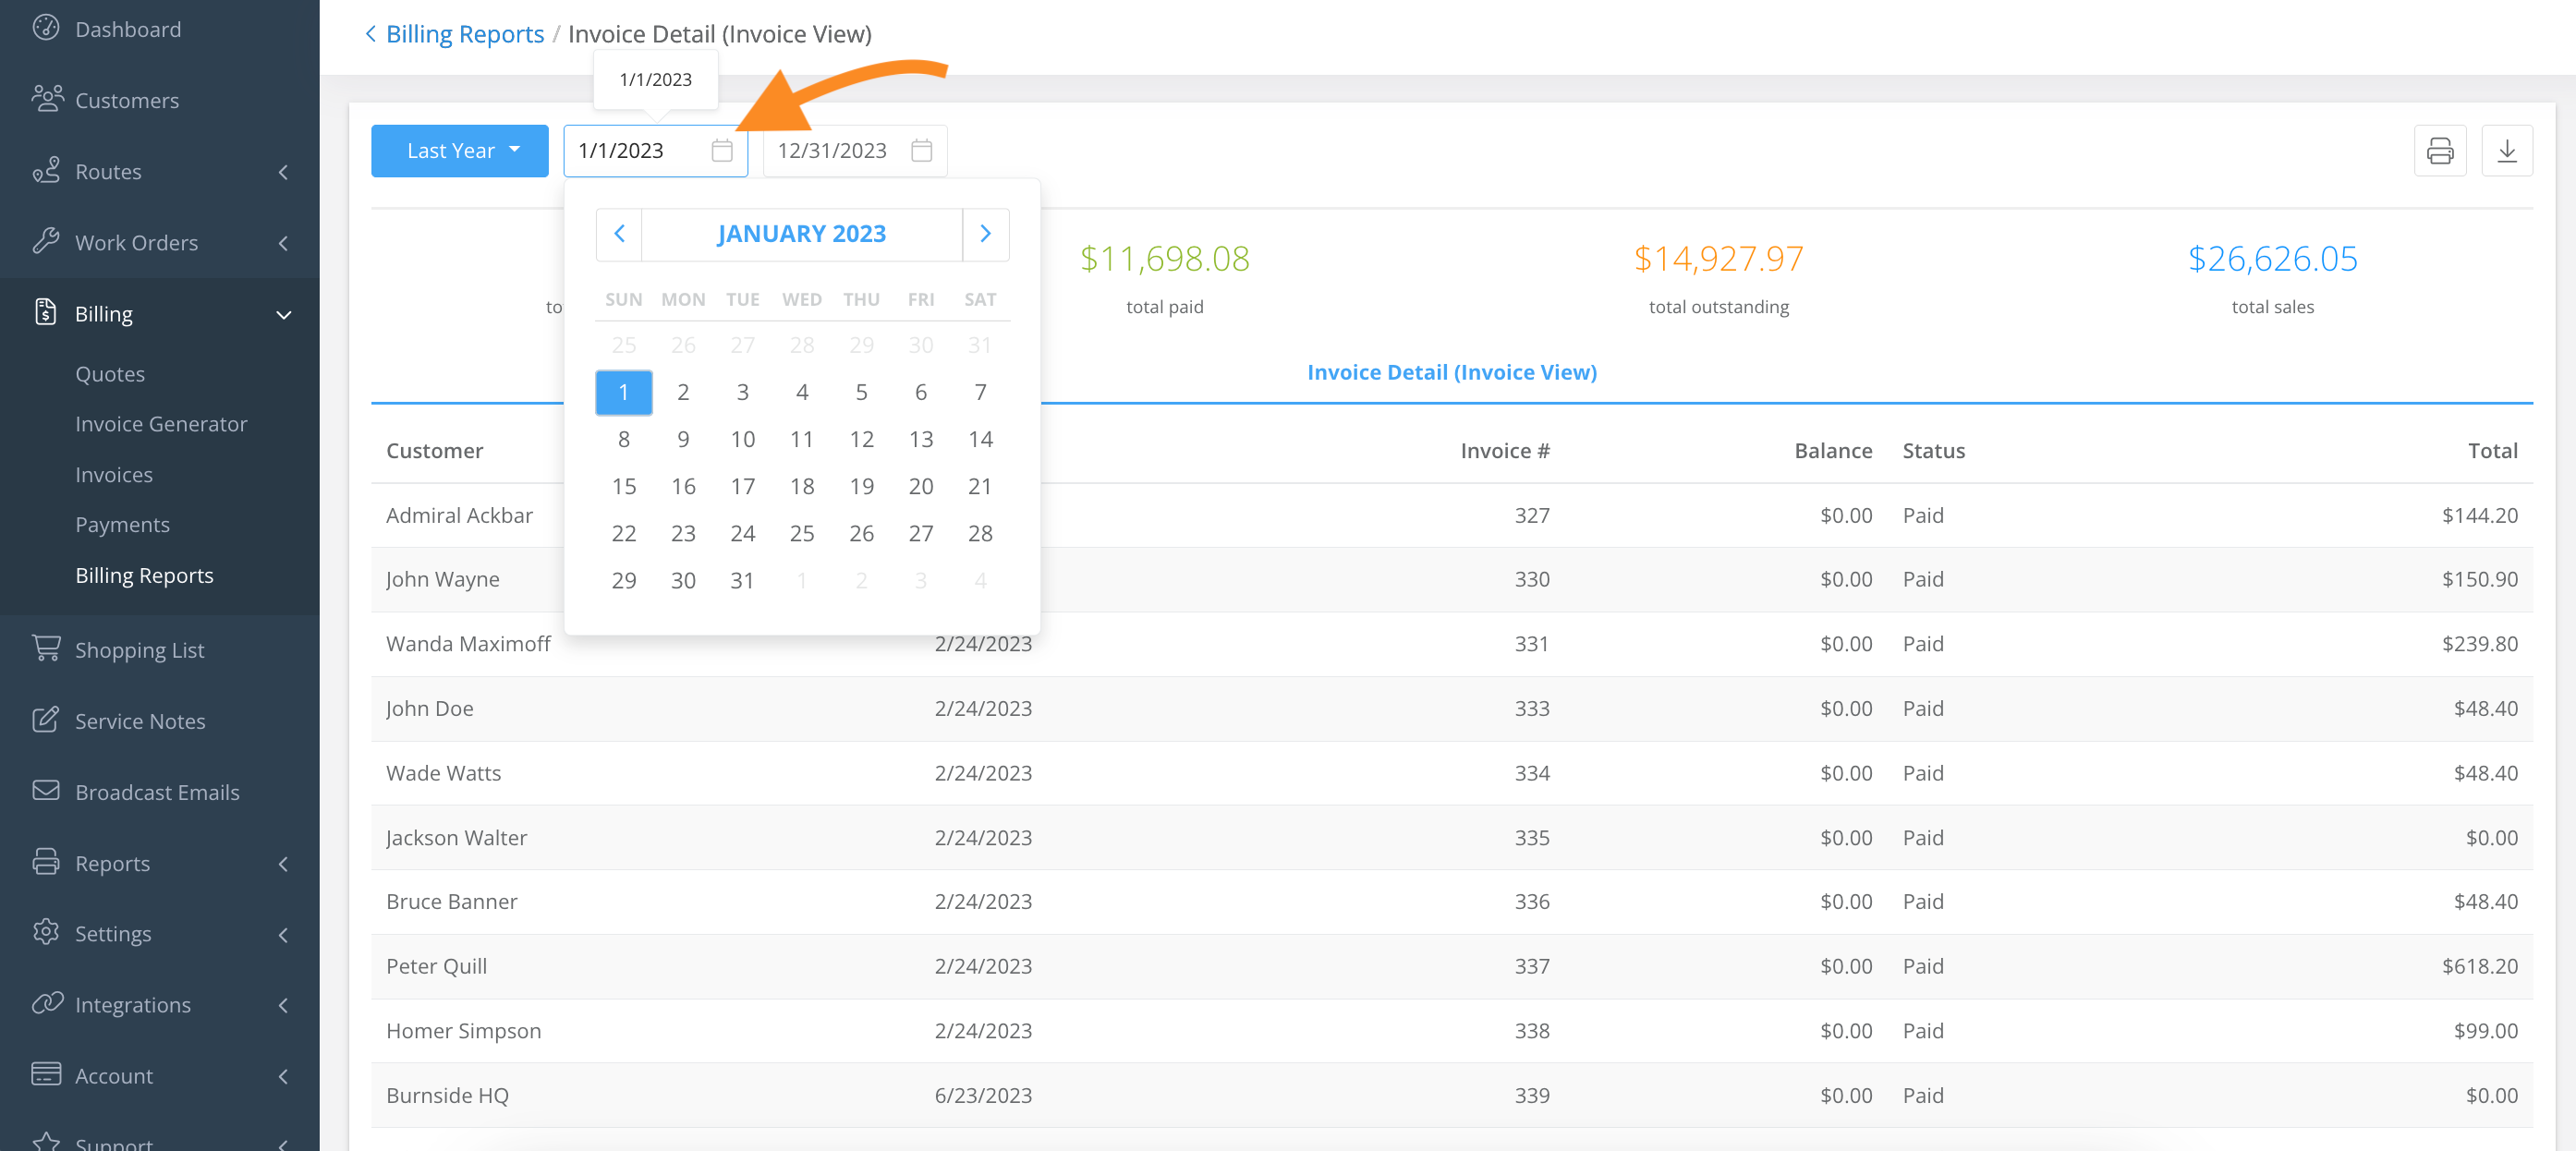
Task: Click customer name Bruce Banner
Action: pyautogui.click(x=452, y=902)
